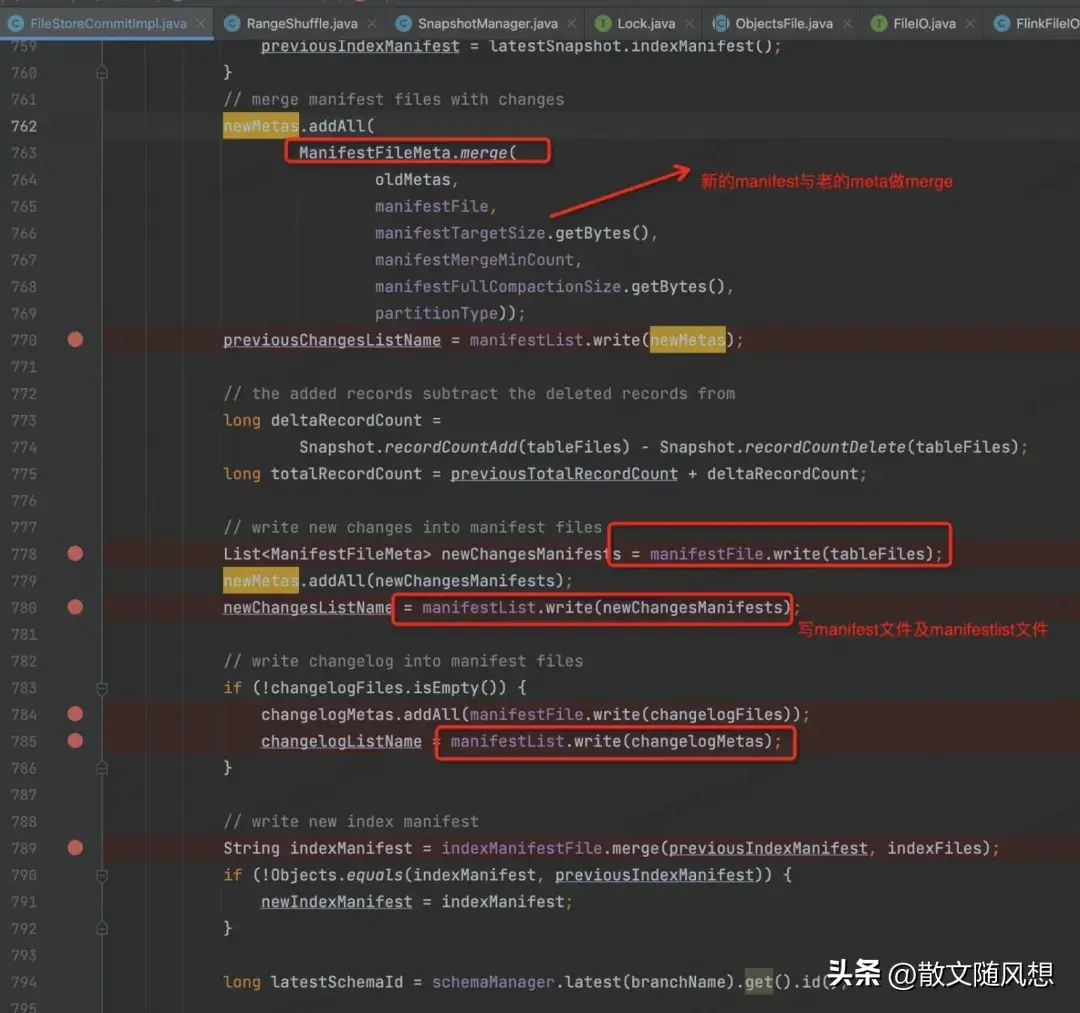This screenshot has height=1013, width=1080.
Task: Click line number 762 in the gutter
Action: click(x=24, y=126)
